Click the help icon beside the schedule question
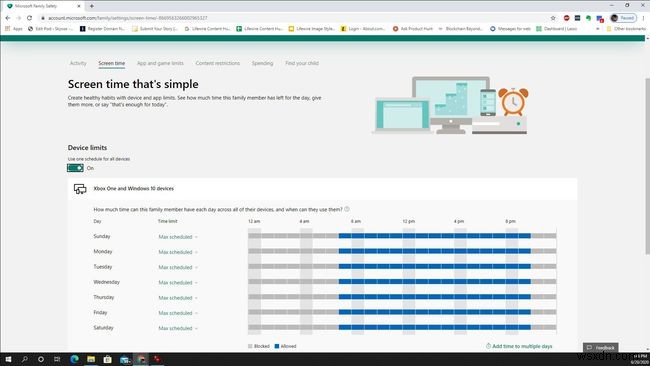650x366 pixels. click(347, 209)
